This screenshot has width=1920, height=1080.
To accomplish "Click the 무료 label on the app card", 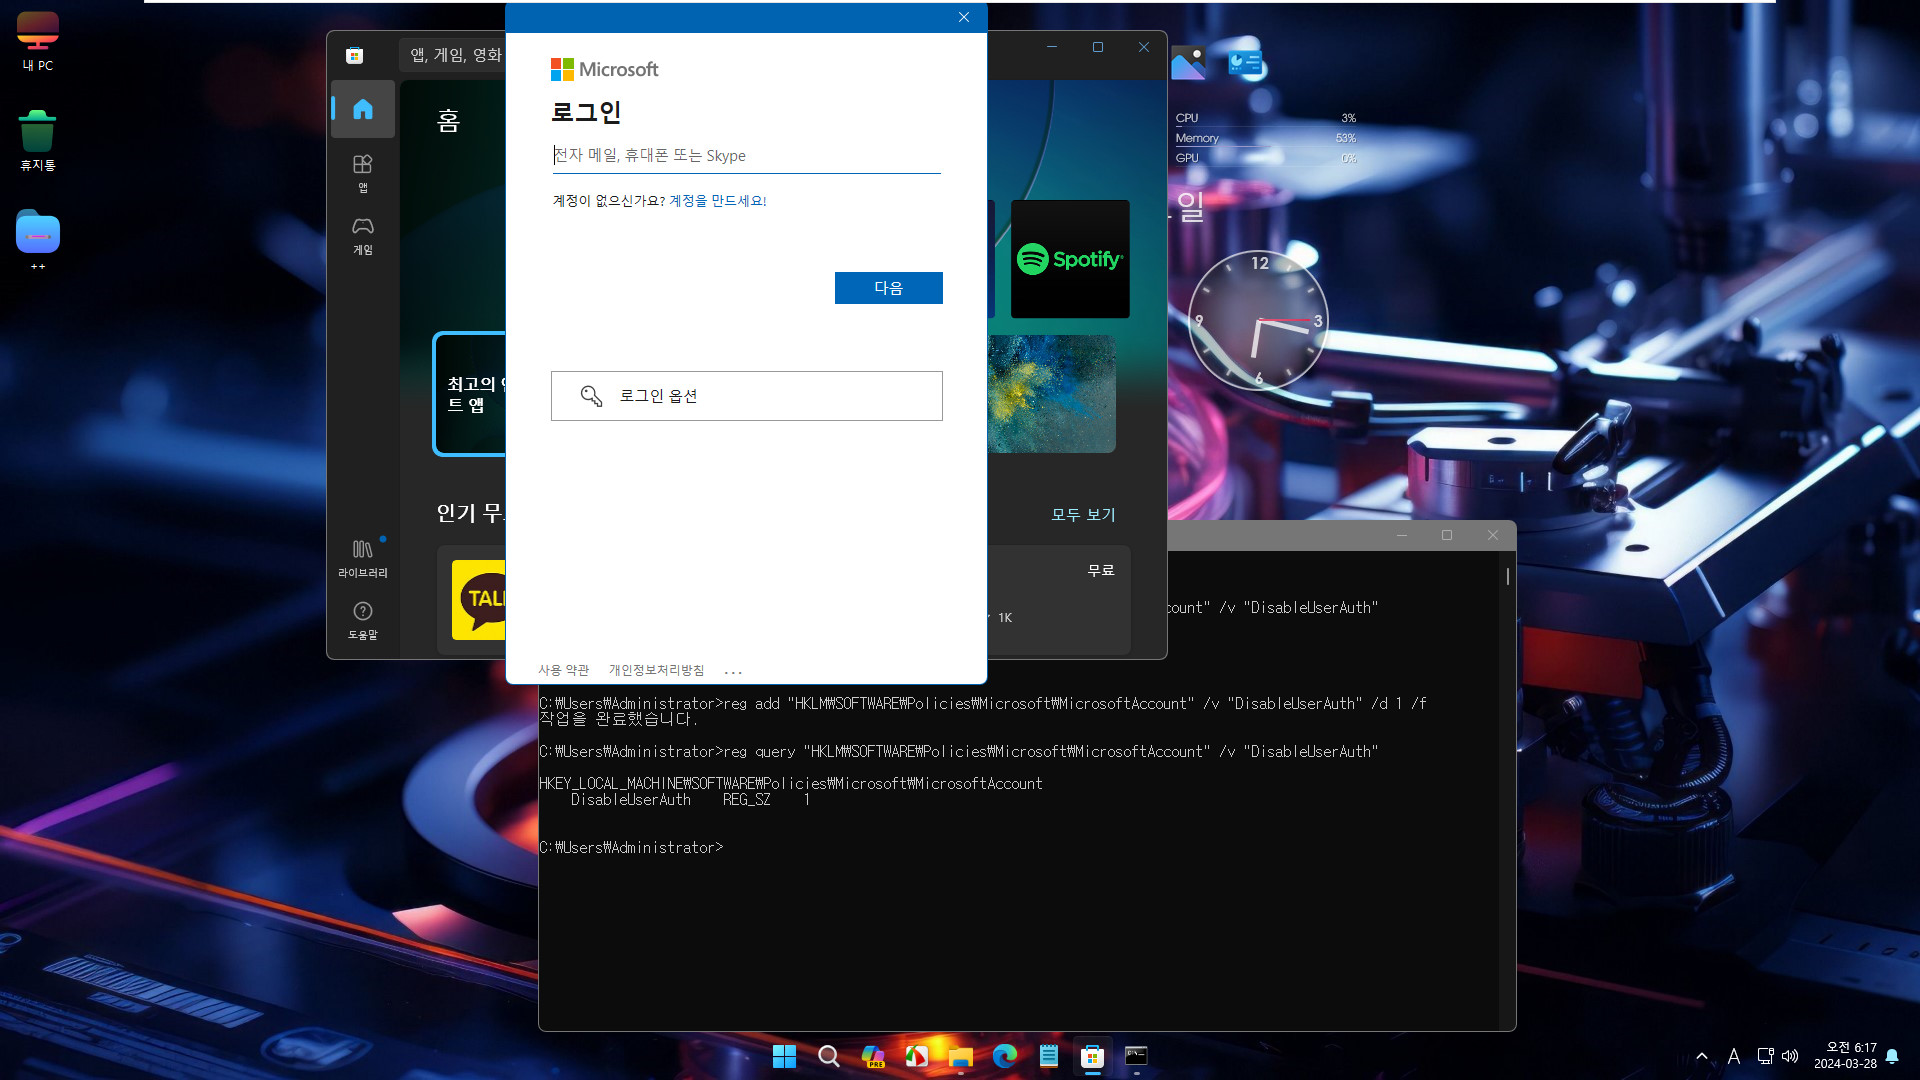I will (x=1101, y=570).
